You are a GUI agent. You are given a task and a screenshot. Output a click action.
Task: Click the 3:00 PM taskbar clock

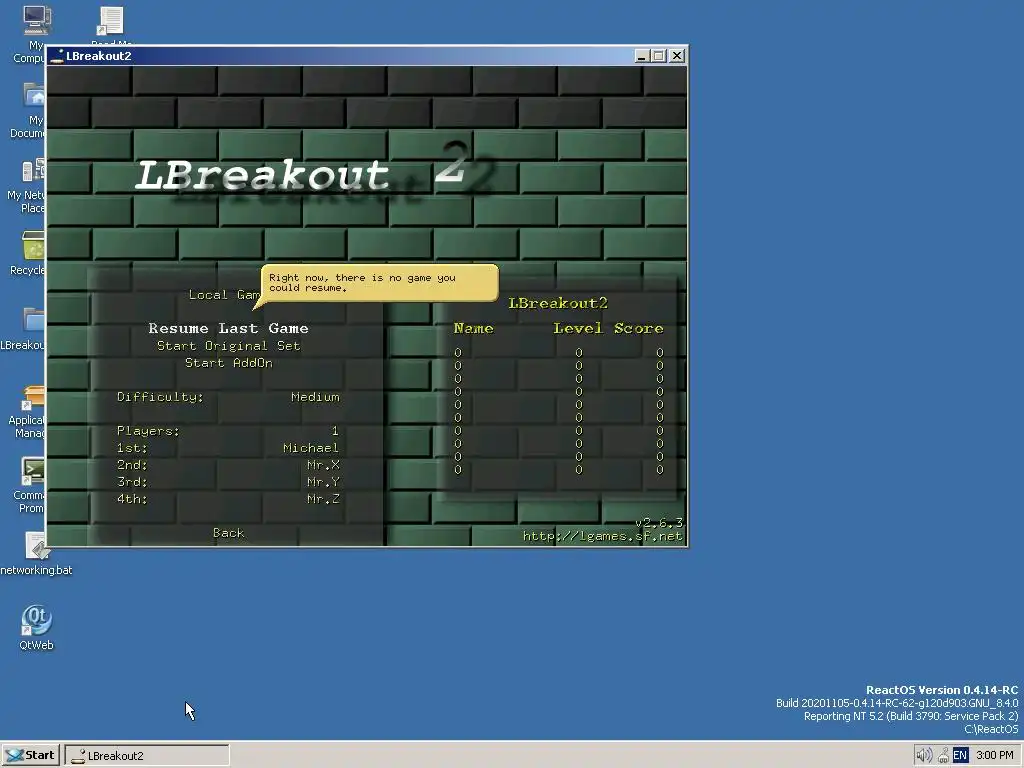click(995, 756)
